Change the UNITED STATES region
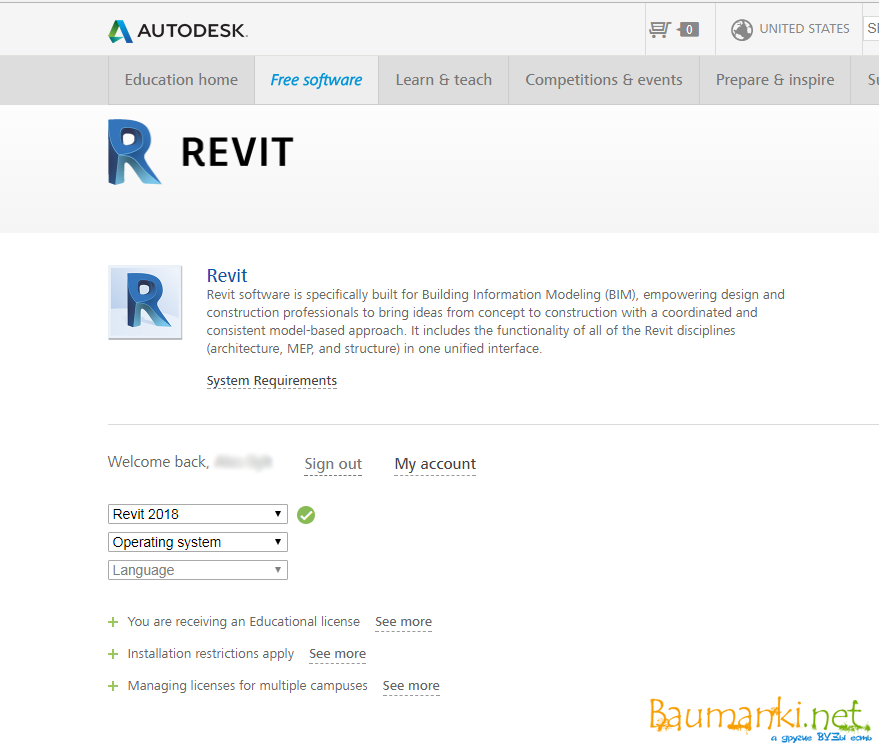This screenshot has height=750, width=879. [804, 29]
